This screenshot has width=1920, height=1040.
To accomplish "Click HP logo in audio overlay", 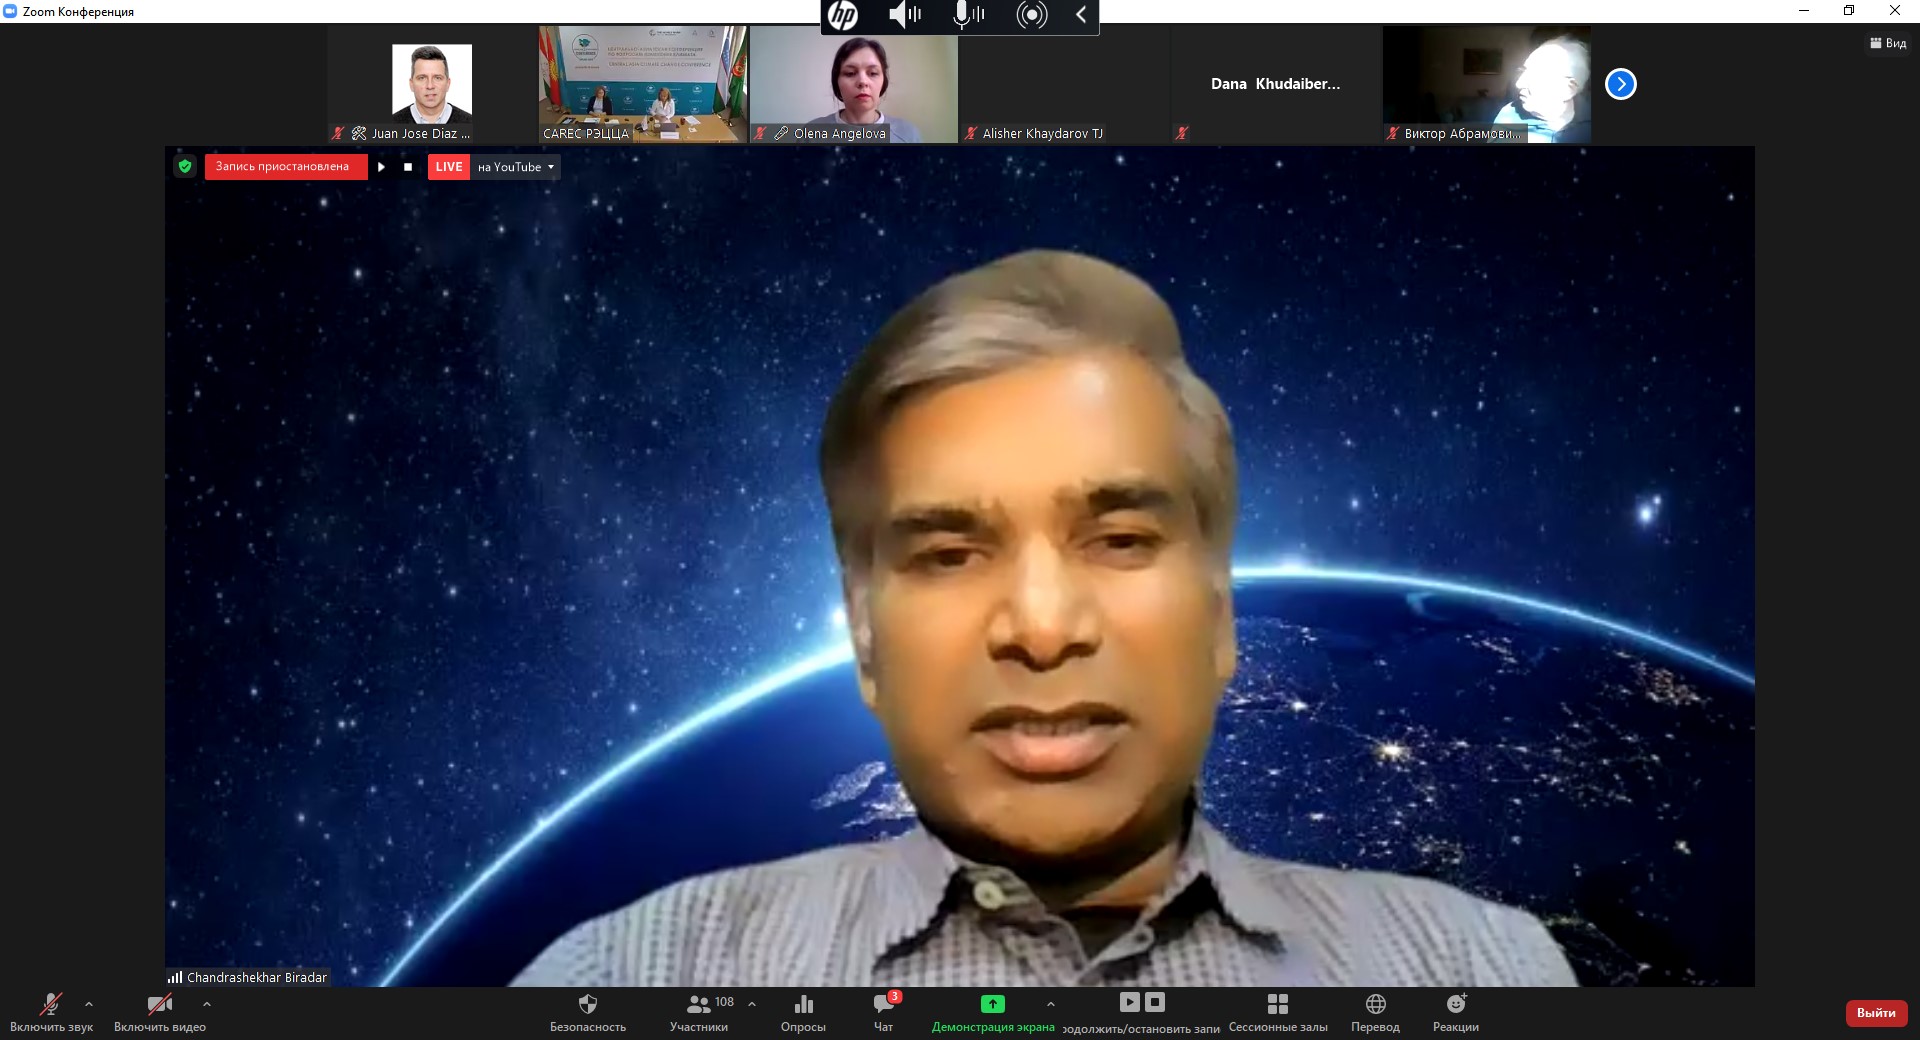I will point(843,15).
